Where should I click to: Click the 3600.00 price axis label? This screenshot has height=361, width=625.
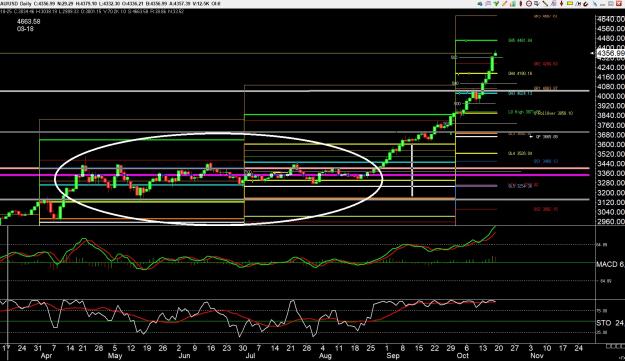pyautogui.click(x=611, y=144)
